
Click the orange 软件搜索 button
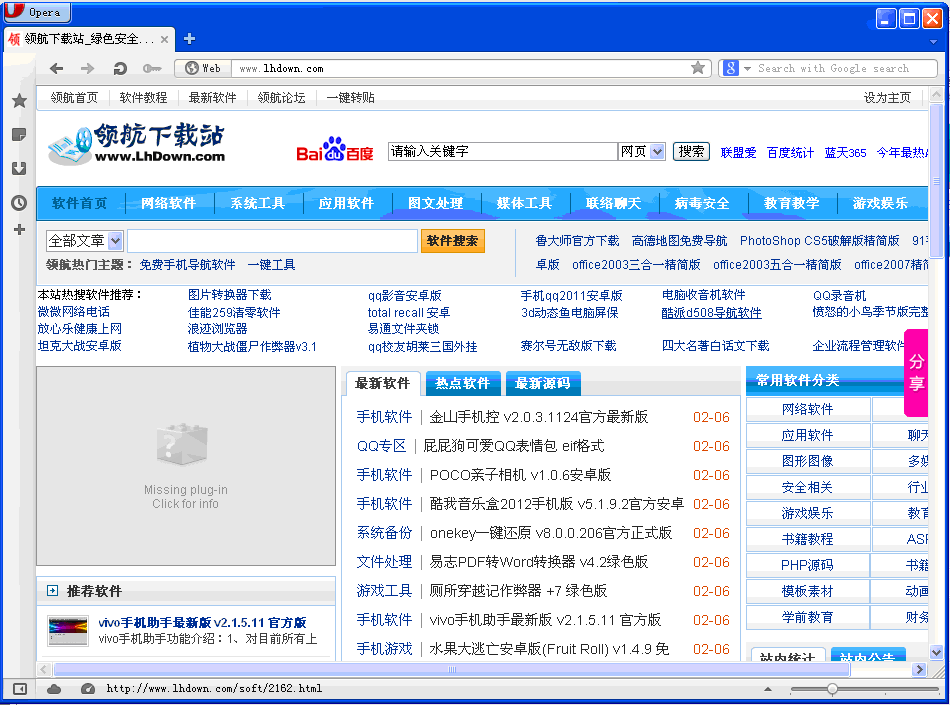[x=453, y=241]
